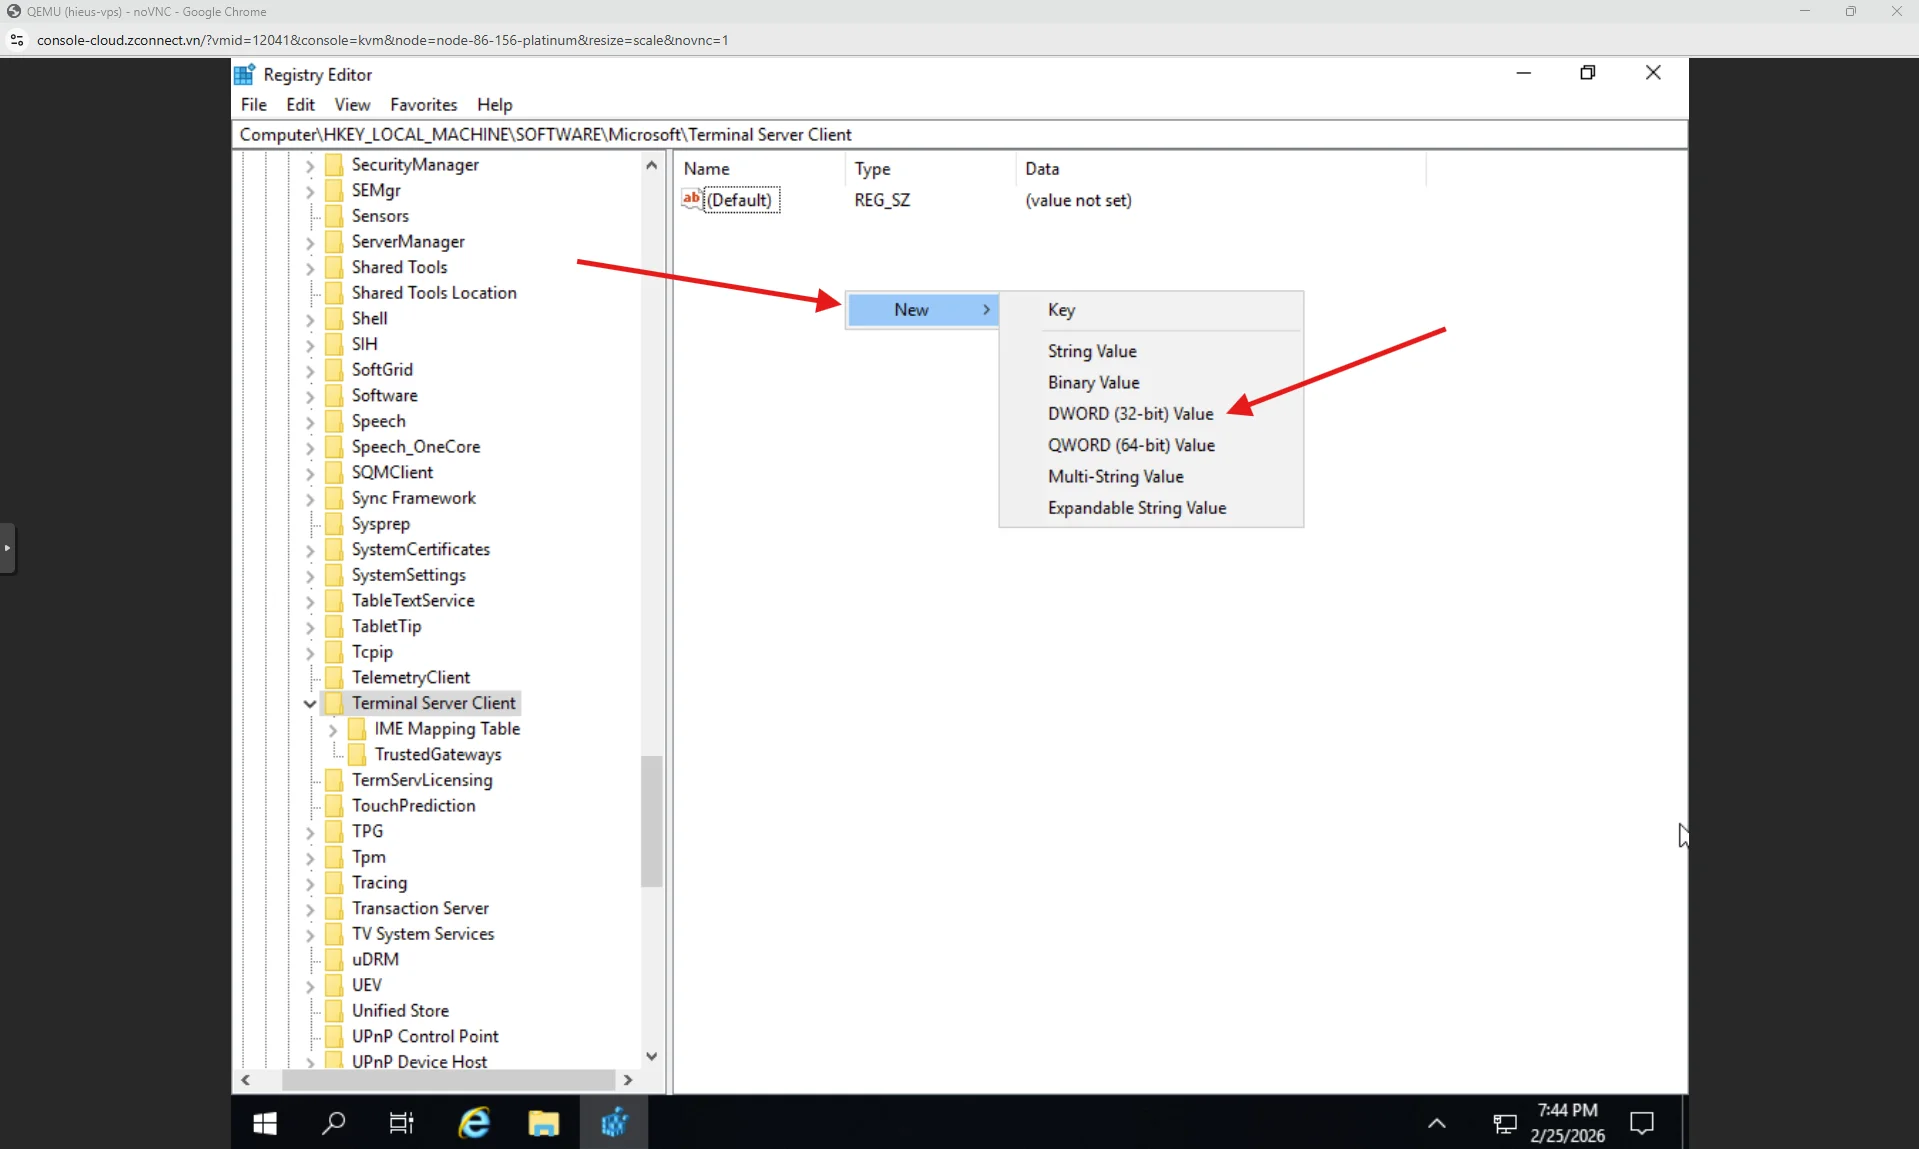Click tree pane scroll up arrow
This screenshot has width=1919, height=1149.
click(x=652, y=165)
